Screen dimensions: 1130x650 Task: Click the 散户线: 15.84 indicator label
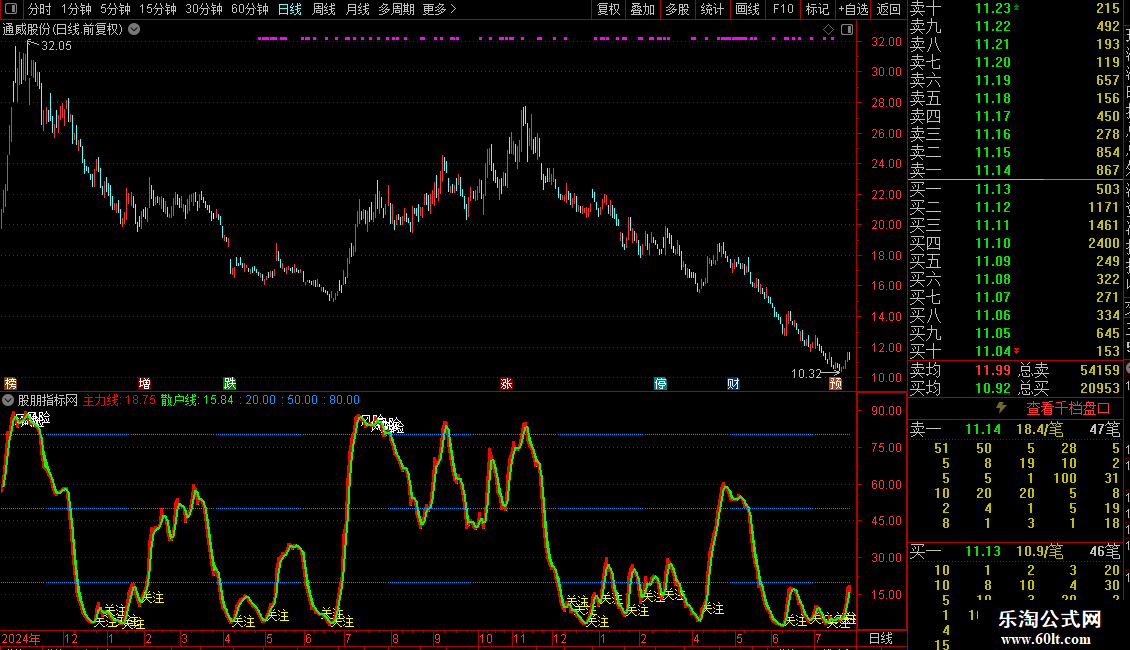coord(197,400)
